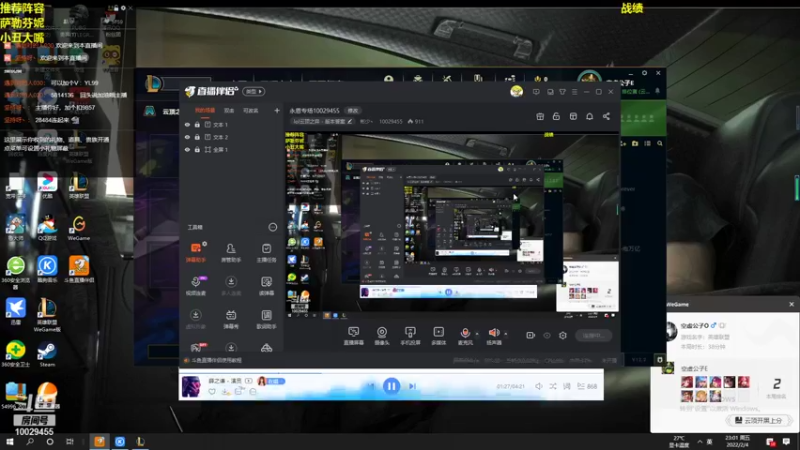This screenshot has width=800, height=450.
Task: Switch to the third scene tab
Action: [251, 110]
